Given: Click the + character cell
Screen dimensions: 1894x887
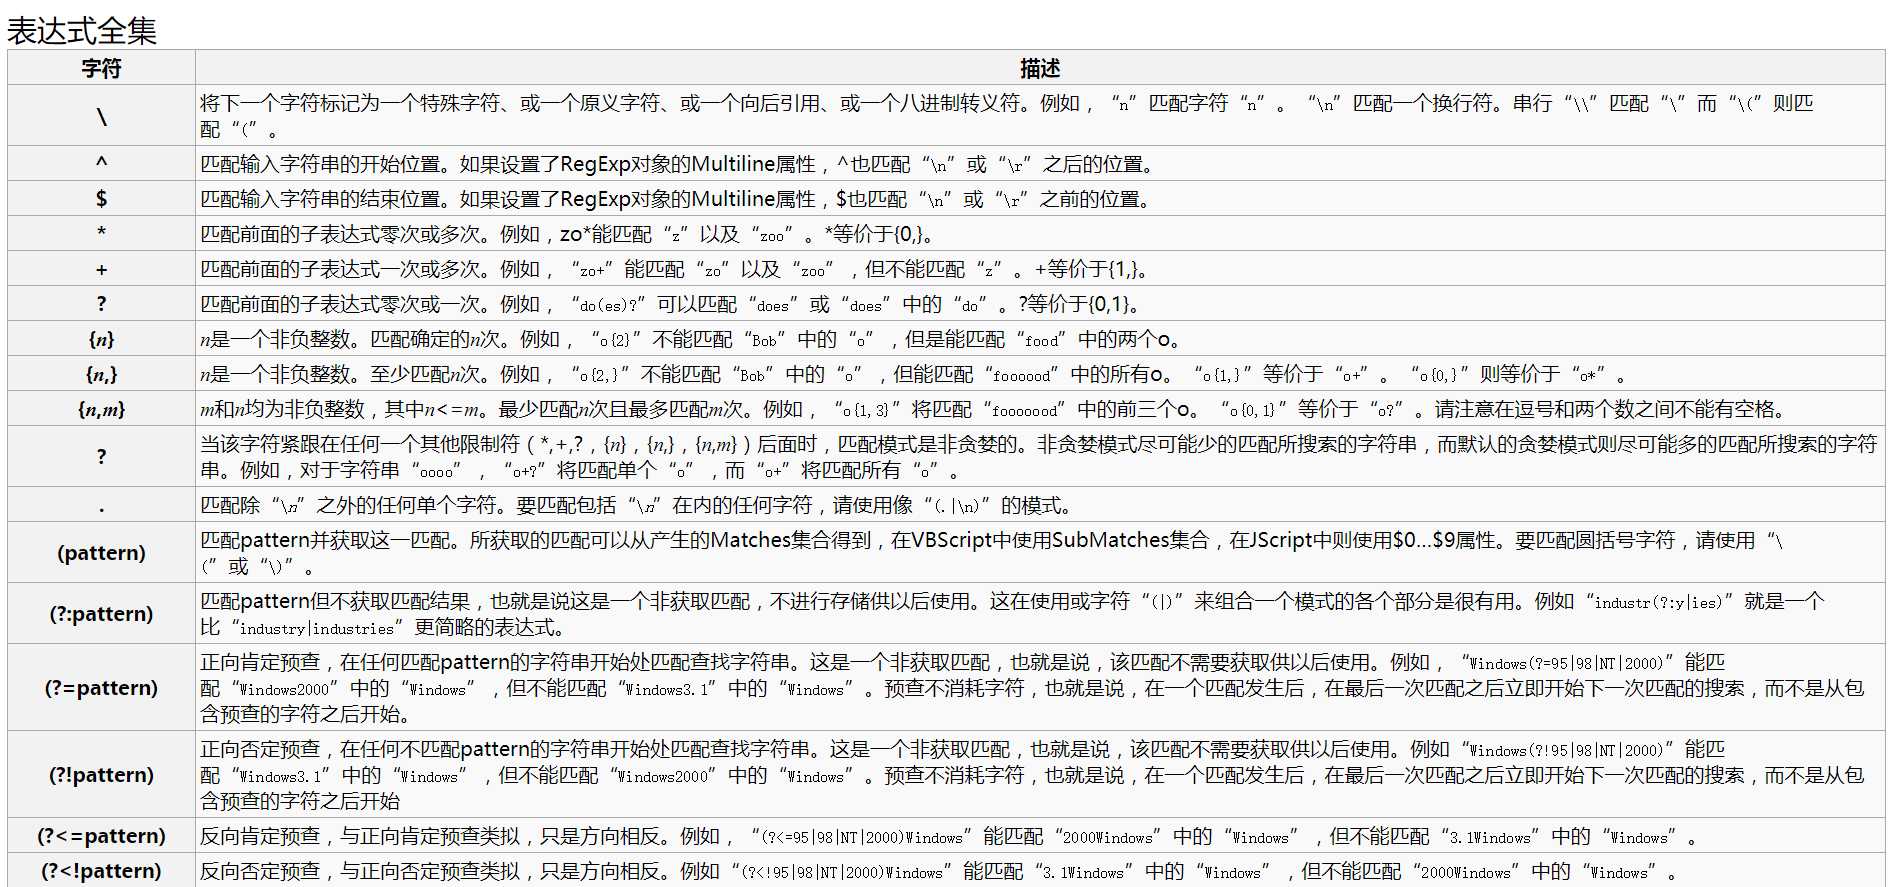Looking at the screenshot, I should click(x=101, y=269).
